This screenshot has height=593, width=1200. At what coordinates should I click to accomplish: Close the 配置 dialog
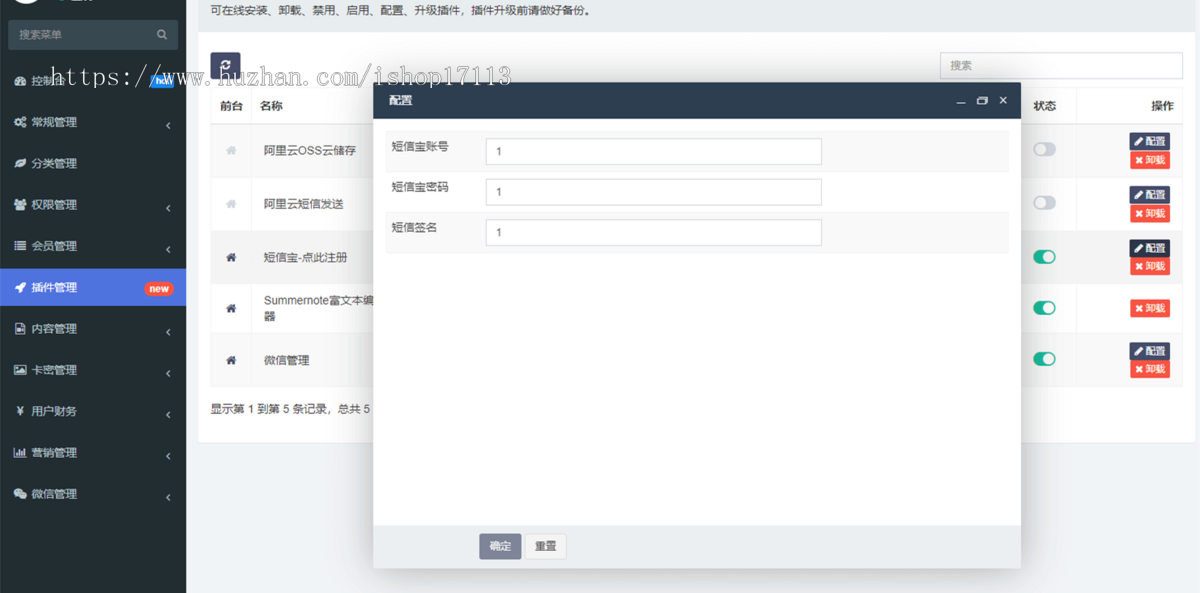click(1003, 101)
